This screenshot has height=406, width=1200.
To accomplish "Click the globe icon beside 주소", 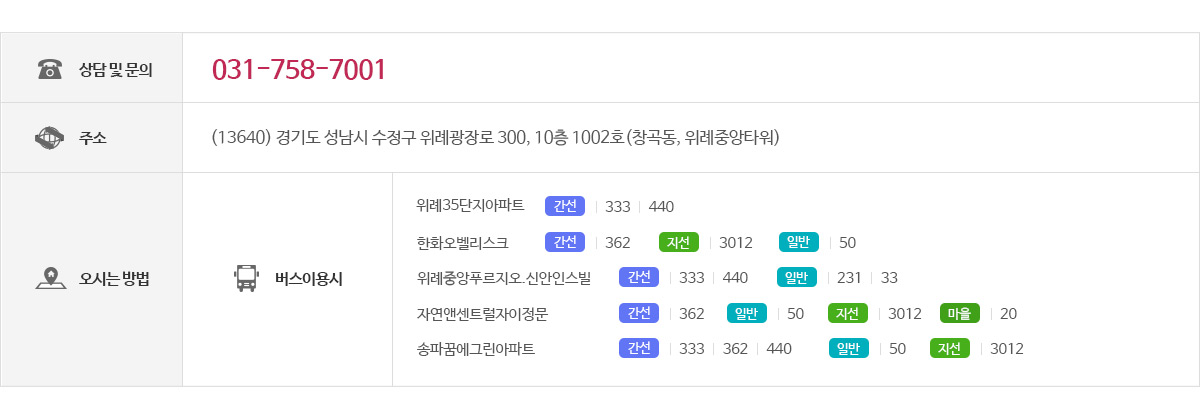I will [x=49, y=137].
